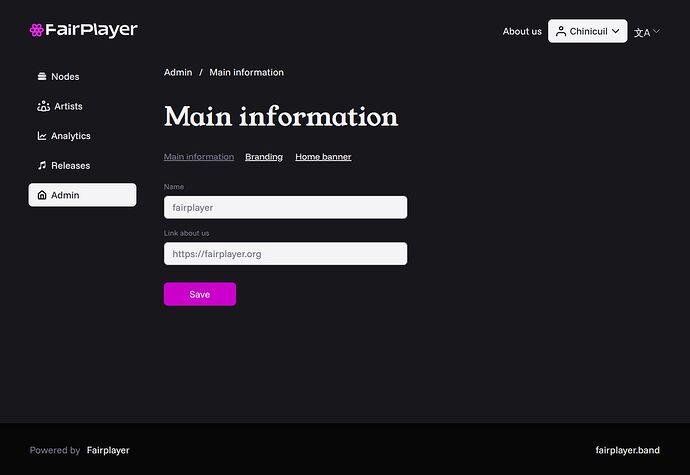This screenshot has width=690, height=475.
Task: Click the Save button
Action: tap(200, 294)
